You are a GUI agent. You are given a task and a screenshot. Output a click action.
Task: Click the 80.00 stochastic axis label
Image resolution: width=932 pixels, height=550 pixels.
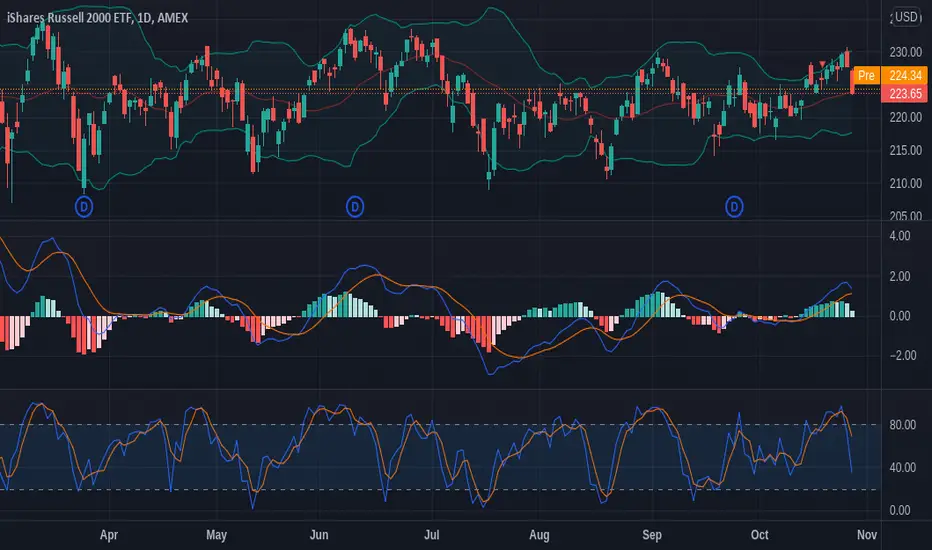(x=902, y=425)
